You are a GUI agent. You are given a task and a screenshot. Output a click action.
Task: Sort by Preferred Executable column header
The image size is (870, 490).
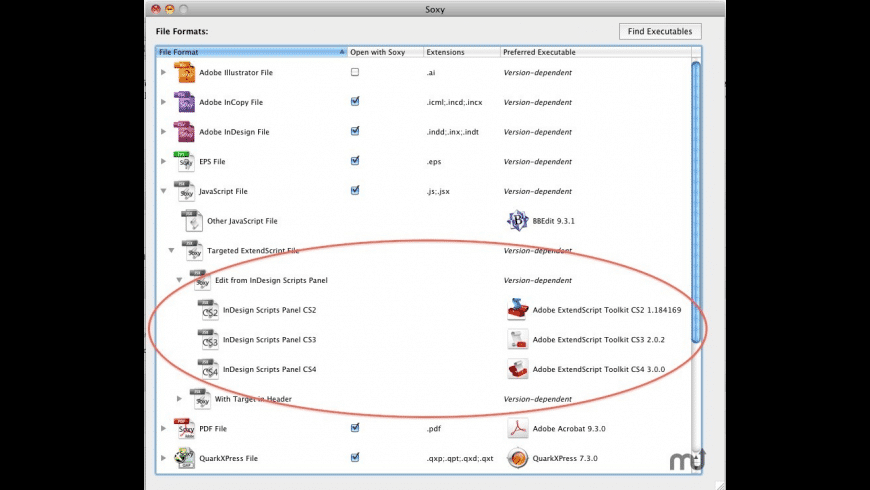tap(596, 52)
